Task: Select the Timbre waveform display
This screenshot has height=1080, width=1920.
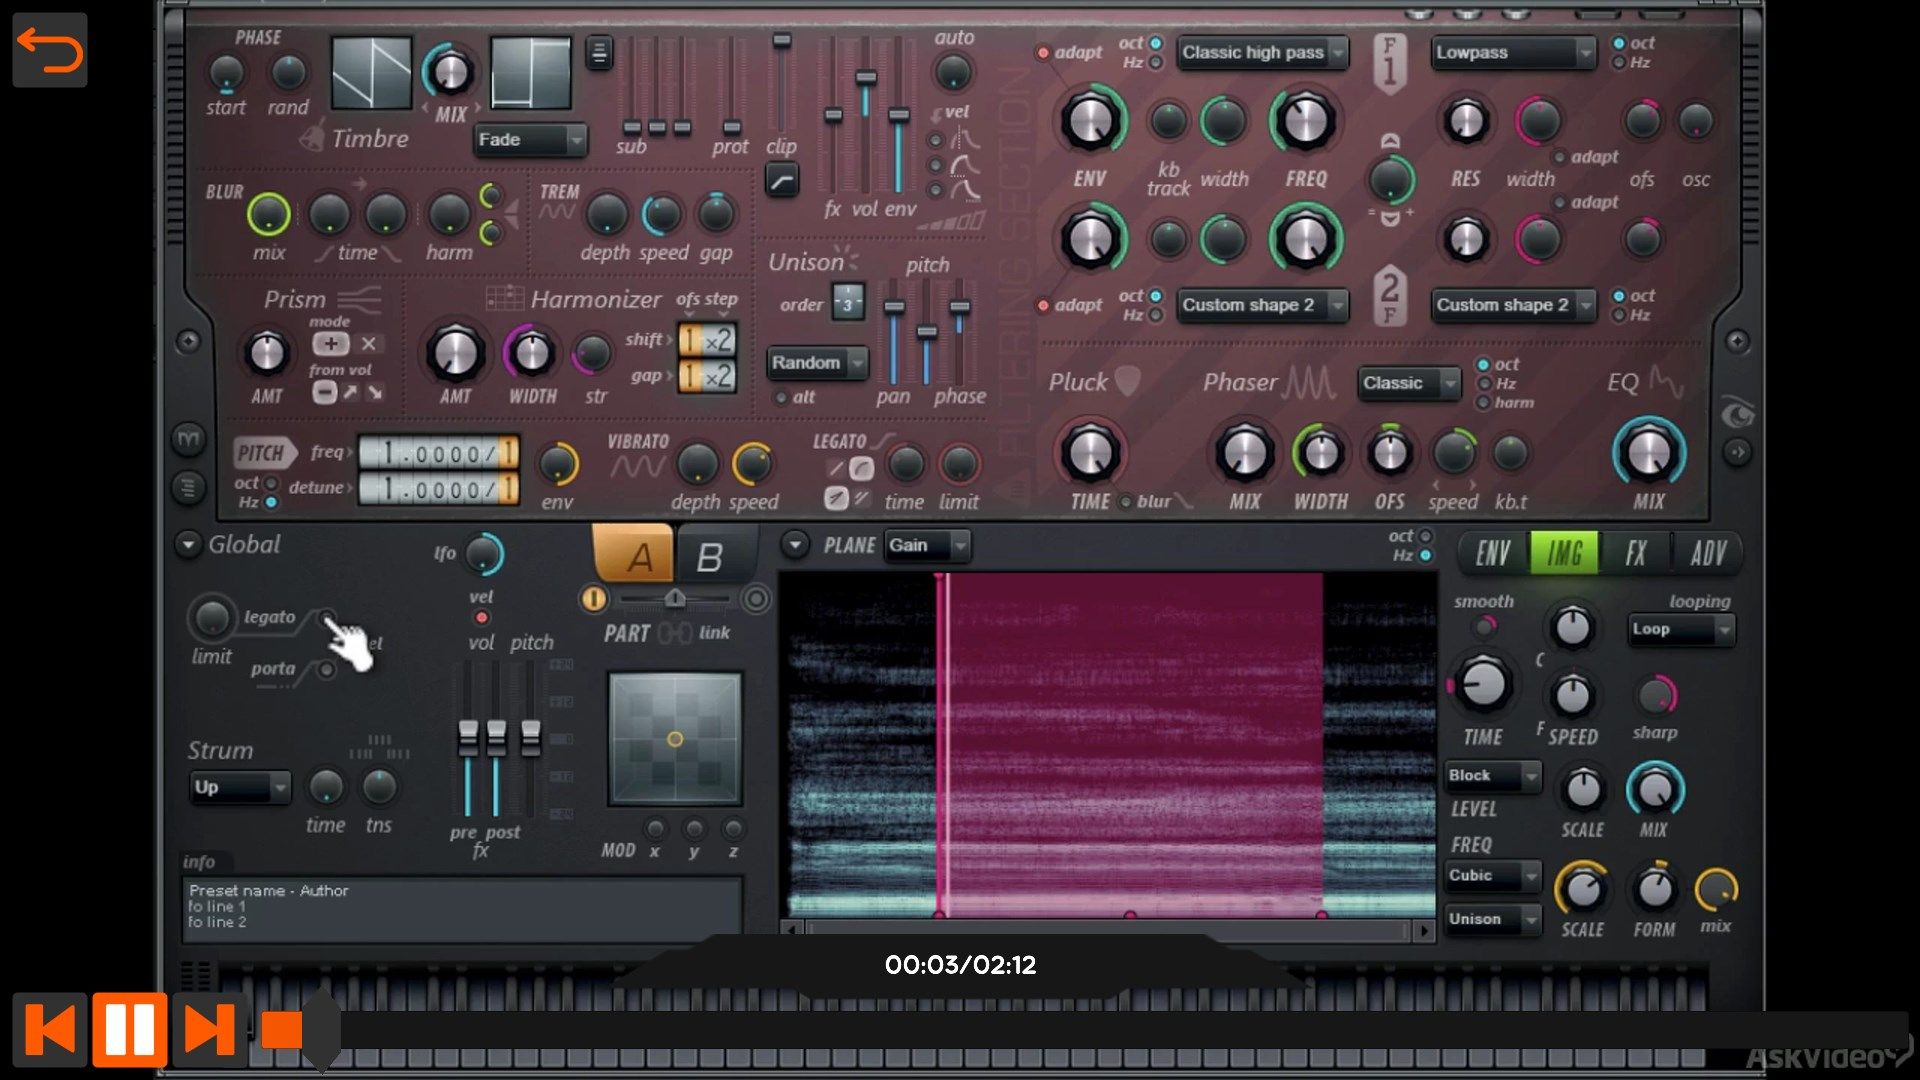Action: pyautogui.click(x=371, y=73)
